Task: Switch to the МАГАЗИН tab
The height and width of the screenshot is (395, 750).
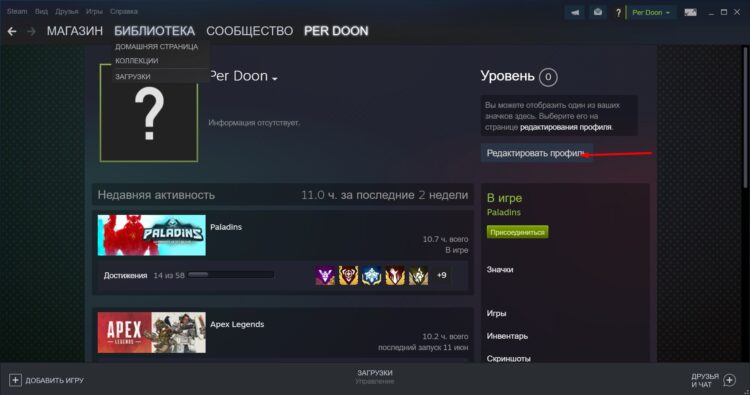Action: 75,31
